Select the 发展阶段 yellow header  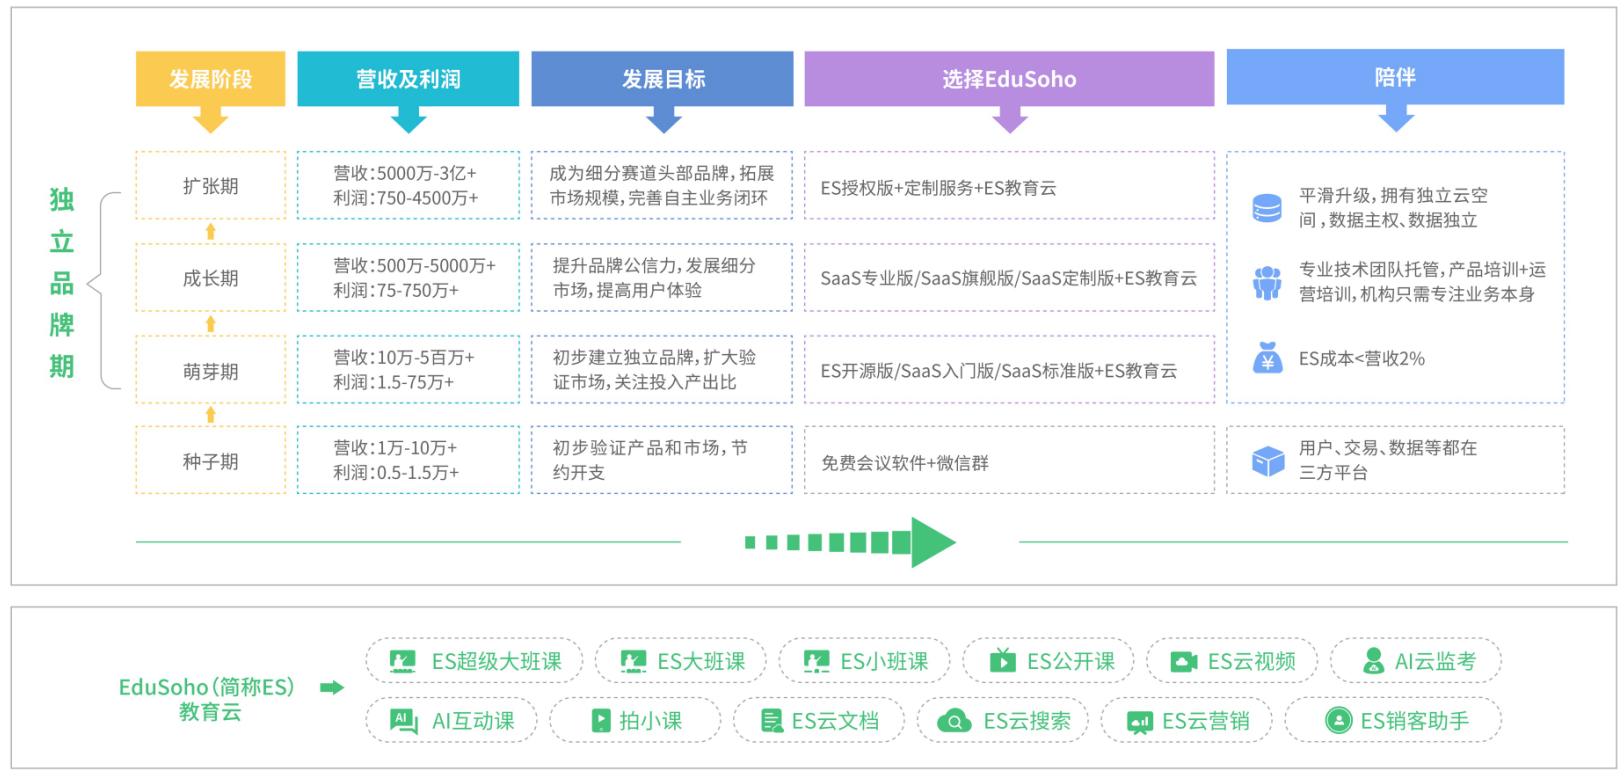210,79
